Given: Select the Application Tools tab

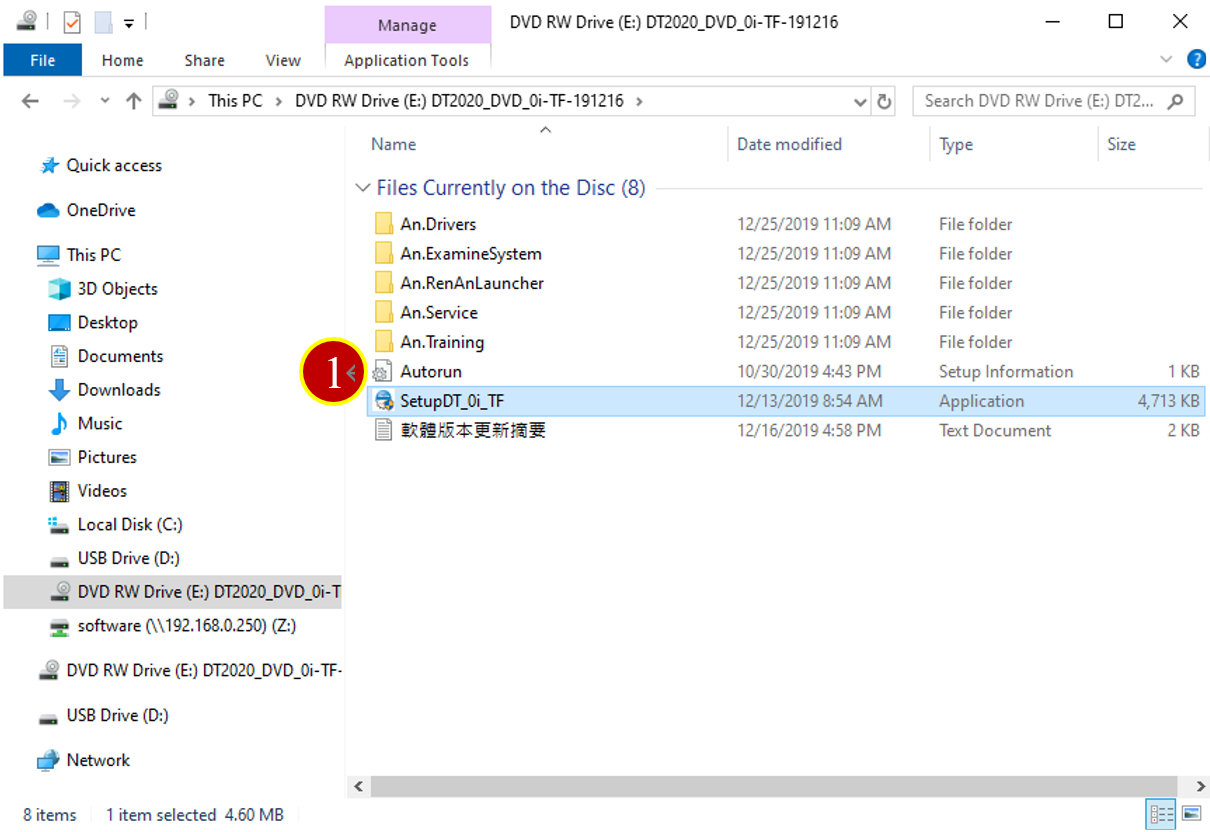Looking at the screenshot, I should 406,60.
